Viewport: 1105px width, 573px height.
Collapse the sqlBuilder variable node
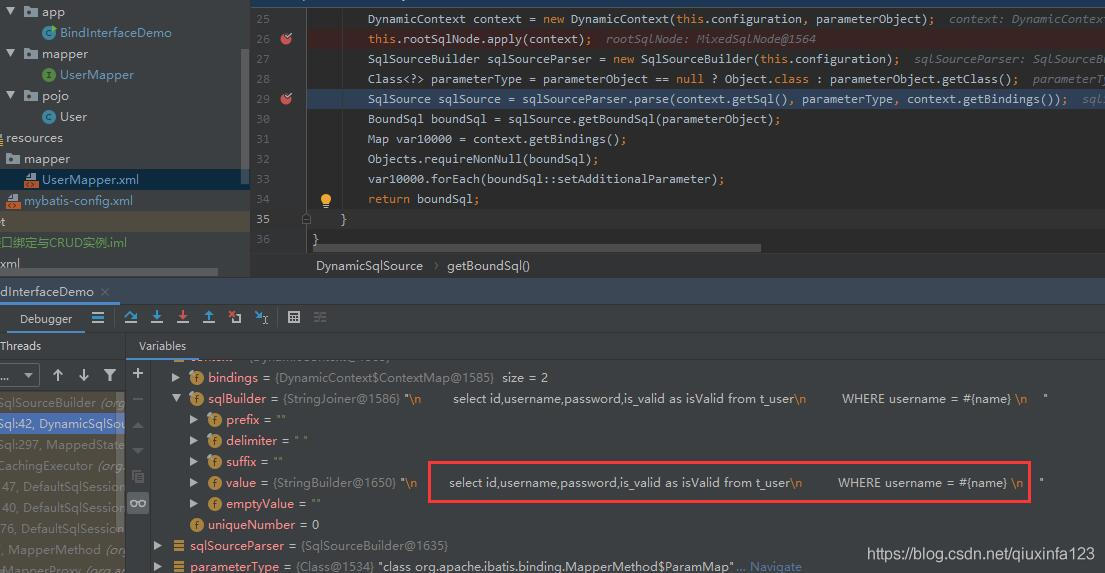click(x=176, y=399)
